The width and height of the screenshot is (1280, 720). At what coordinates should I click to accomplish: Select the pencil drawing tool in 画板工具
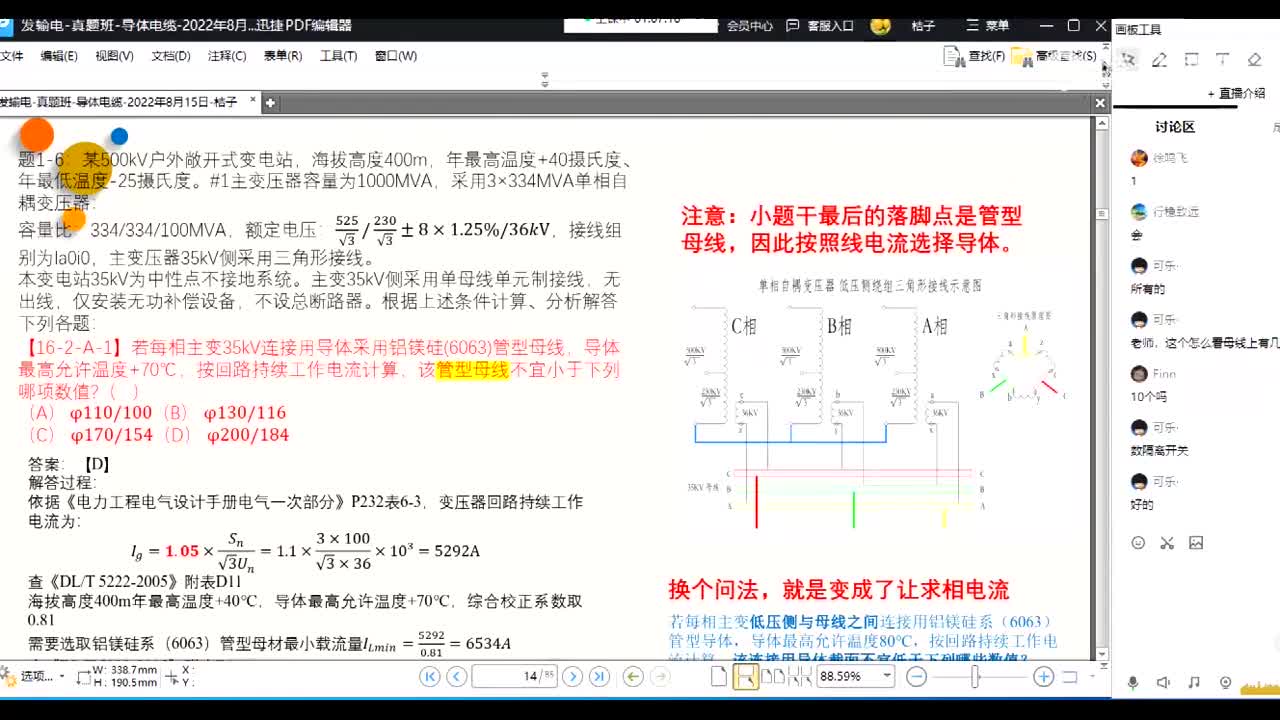(x=1159, y=60)
